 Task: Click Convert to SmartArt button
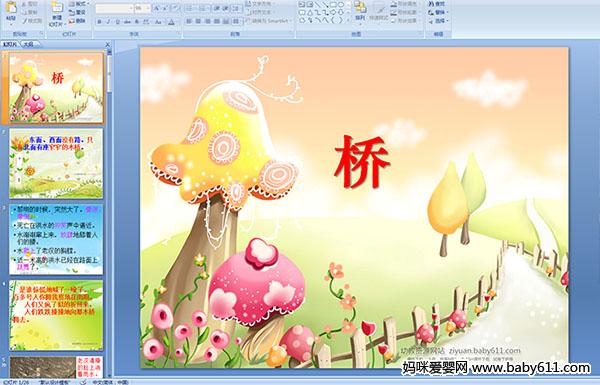click(x=269, y=21)
